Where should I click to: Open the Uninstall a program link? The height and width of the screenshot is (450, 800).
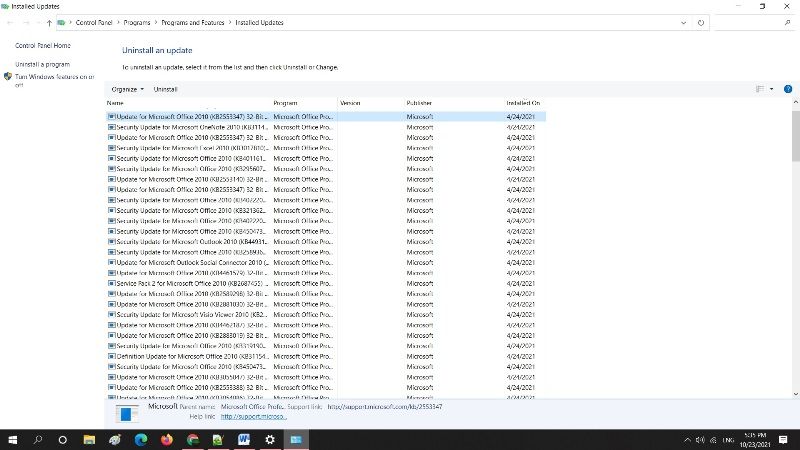[x=42, y=64]
